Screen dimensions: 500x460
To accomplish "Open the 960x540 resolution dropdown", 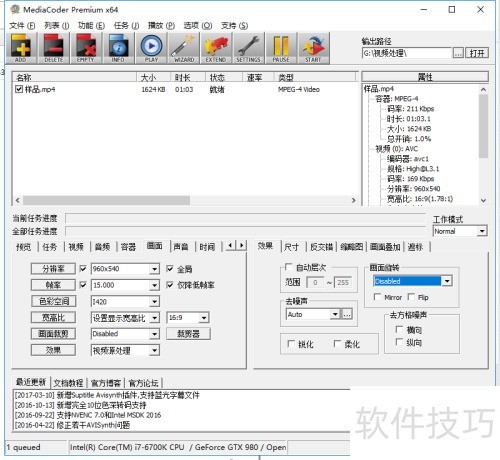I will tap(154, 269).
